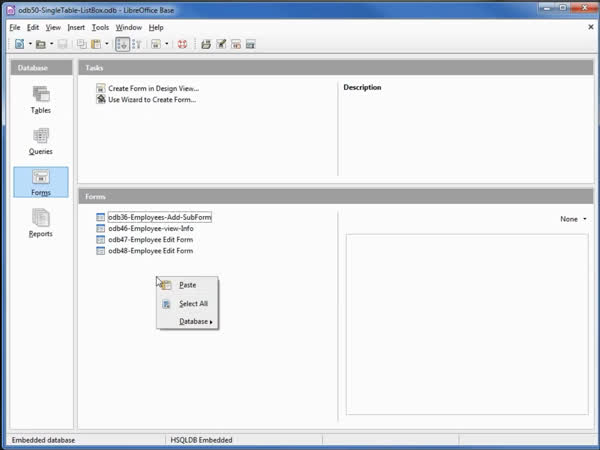
Task: Click Create Form in Design View link
Action: (x=153, y=88)
